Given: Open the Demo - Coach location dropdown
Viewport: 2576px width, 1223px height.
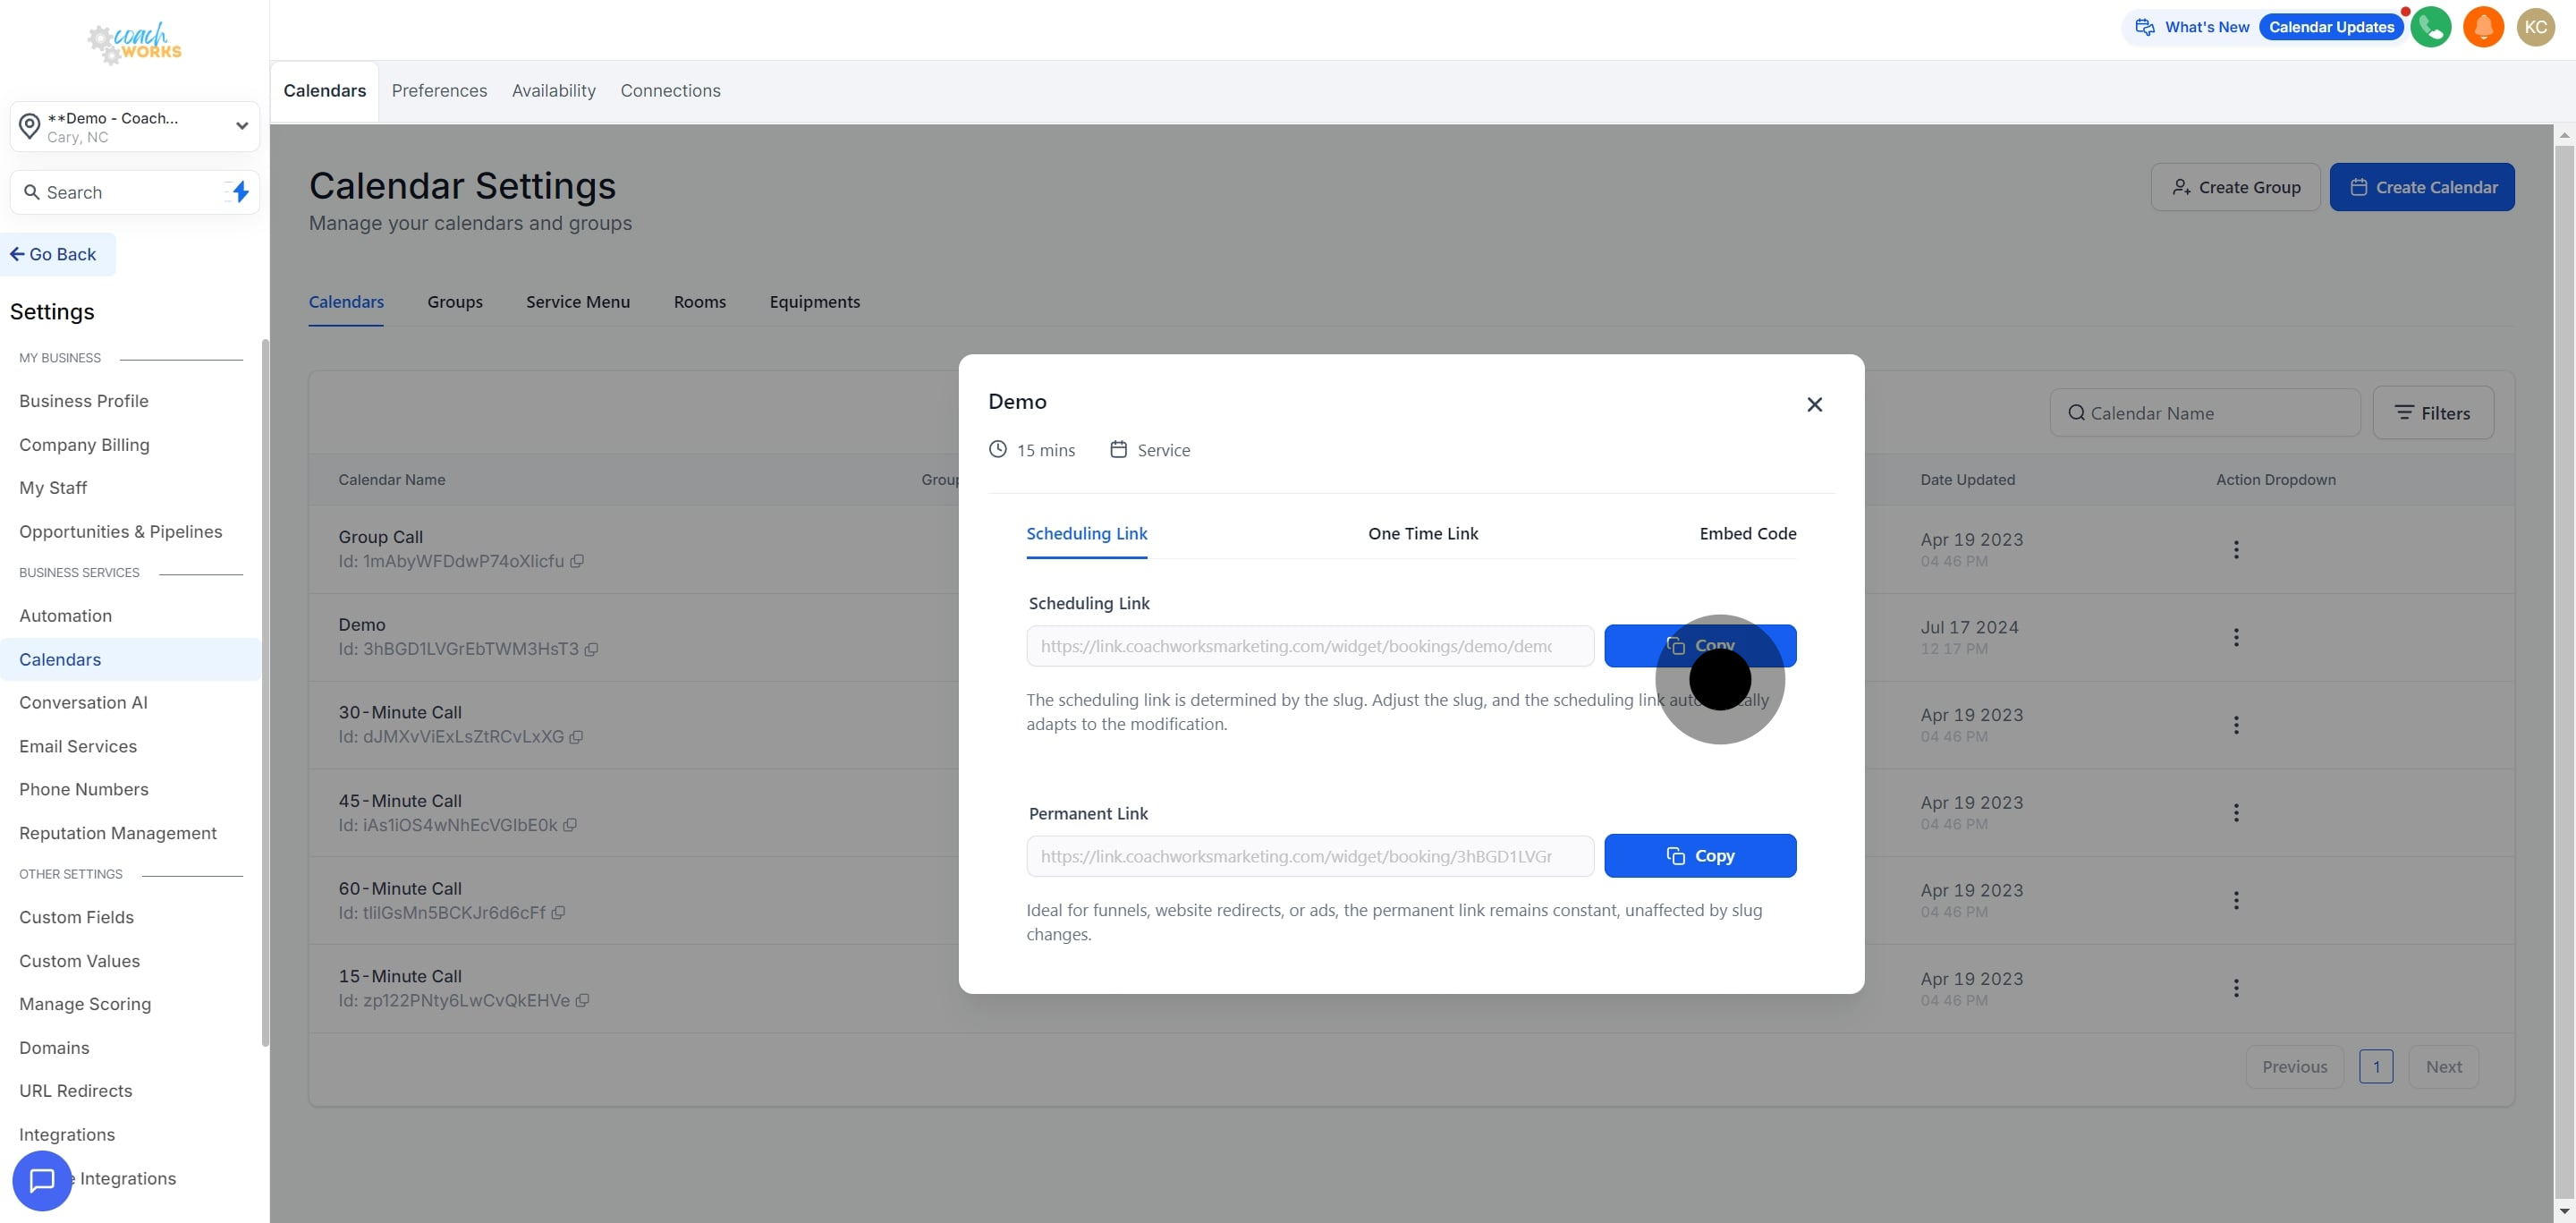Looking at the screenshot, I should (x=135, y=126).
